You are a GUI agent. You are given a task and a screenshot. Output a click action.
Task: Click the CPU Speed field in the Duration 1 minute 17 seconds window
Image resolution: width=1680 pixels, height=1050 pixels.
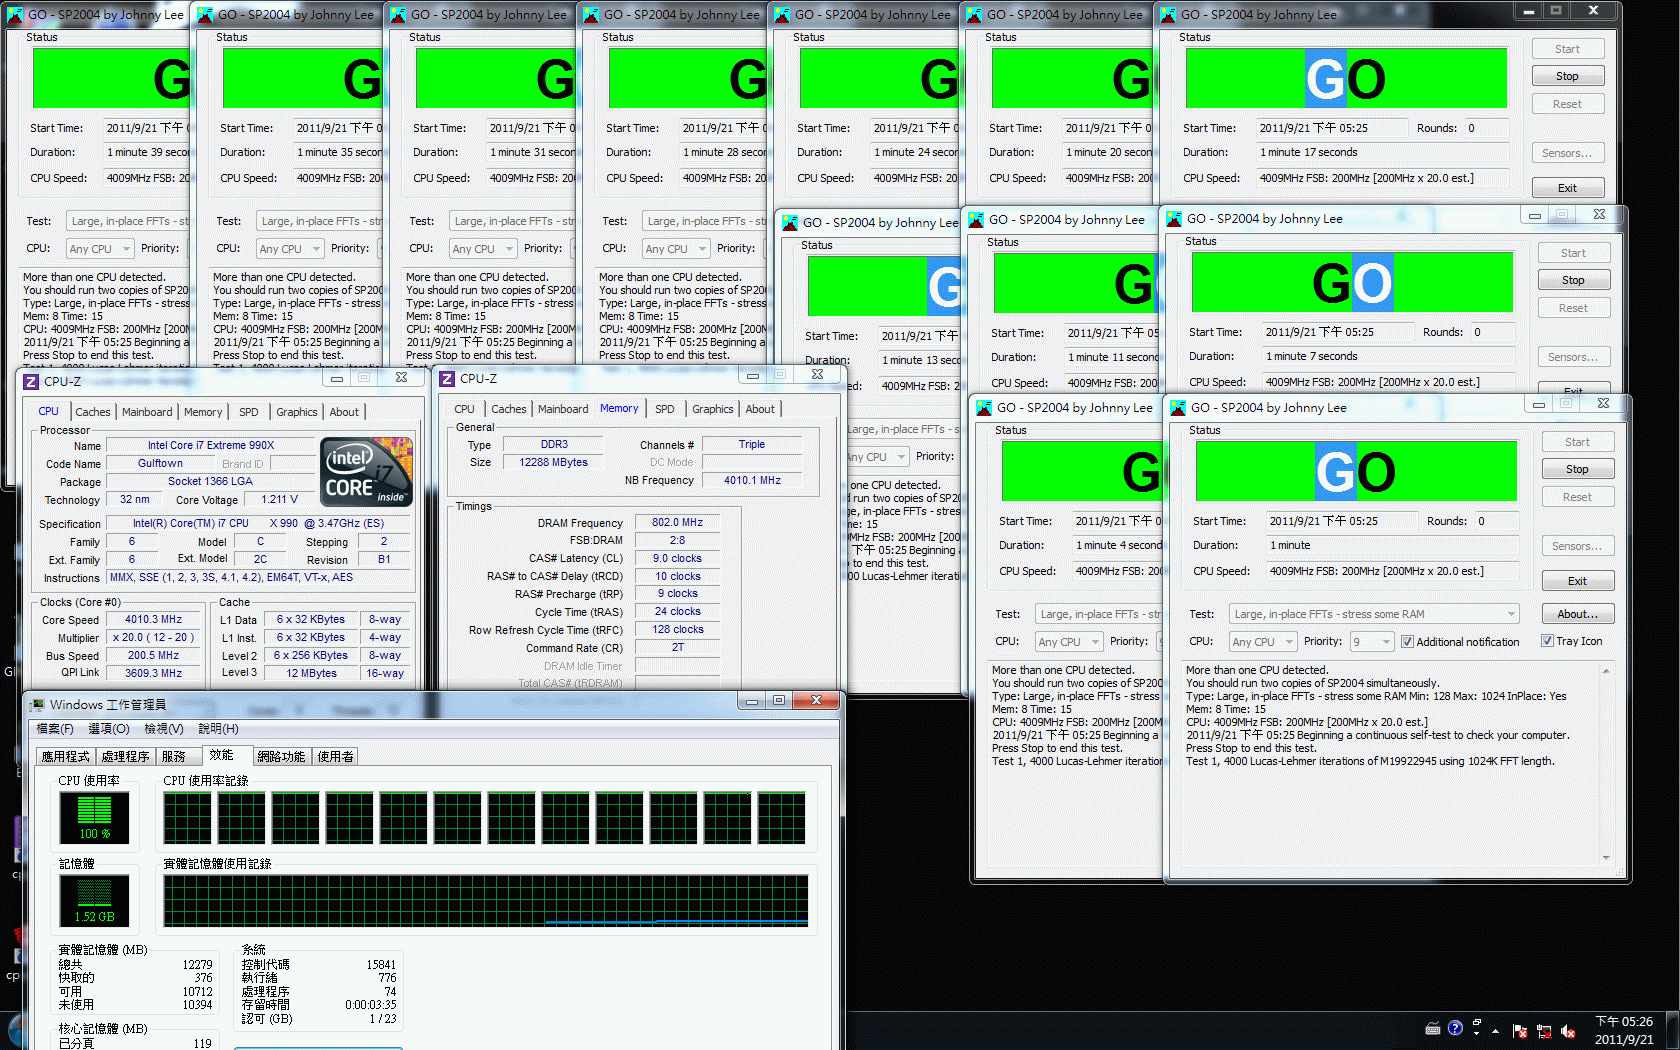pyautogui.click(x=1381, y=178)
